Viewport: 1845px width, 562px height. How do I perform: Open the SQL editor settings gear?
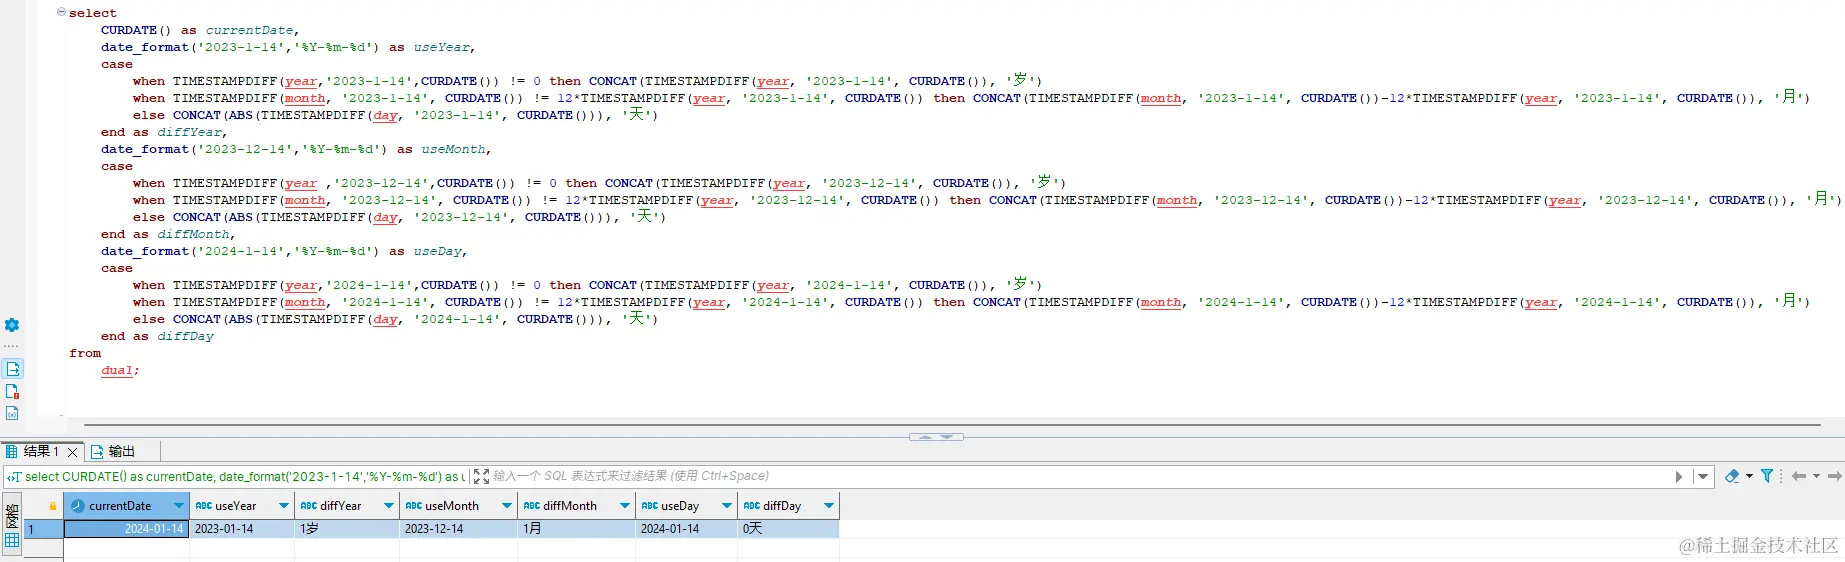coord(12,325)
